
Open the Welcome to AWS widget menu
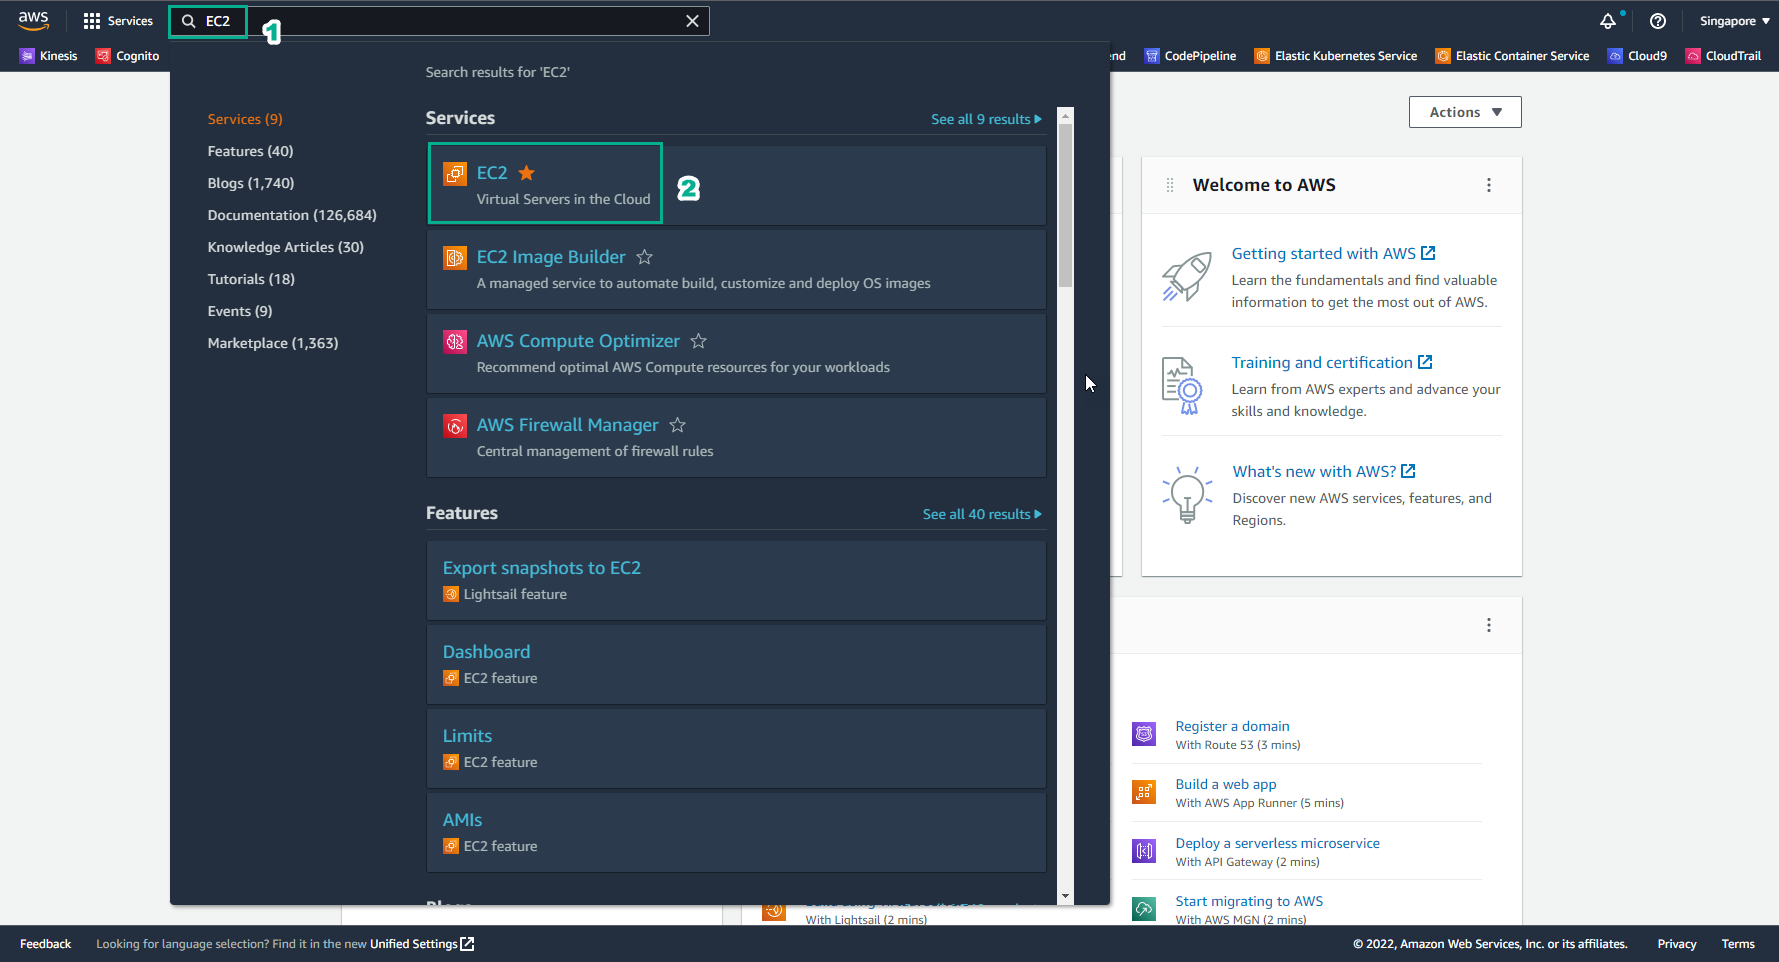point(1489,185)
